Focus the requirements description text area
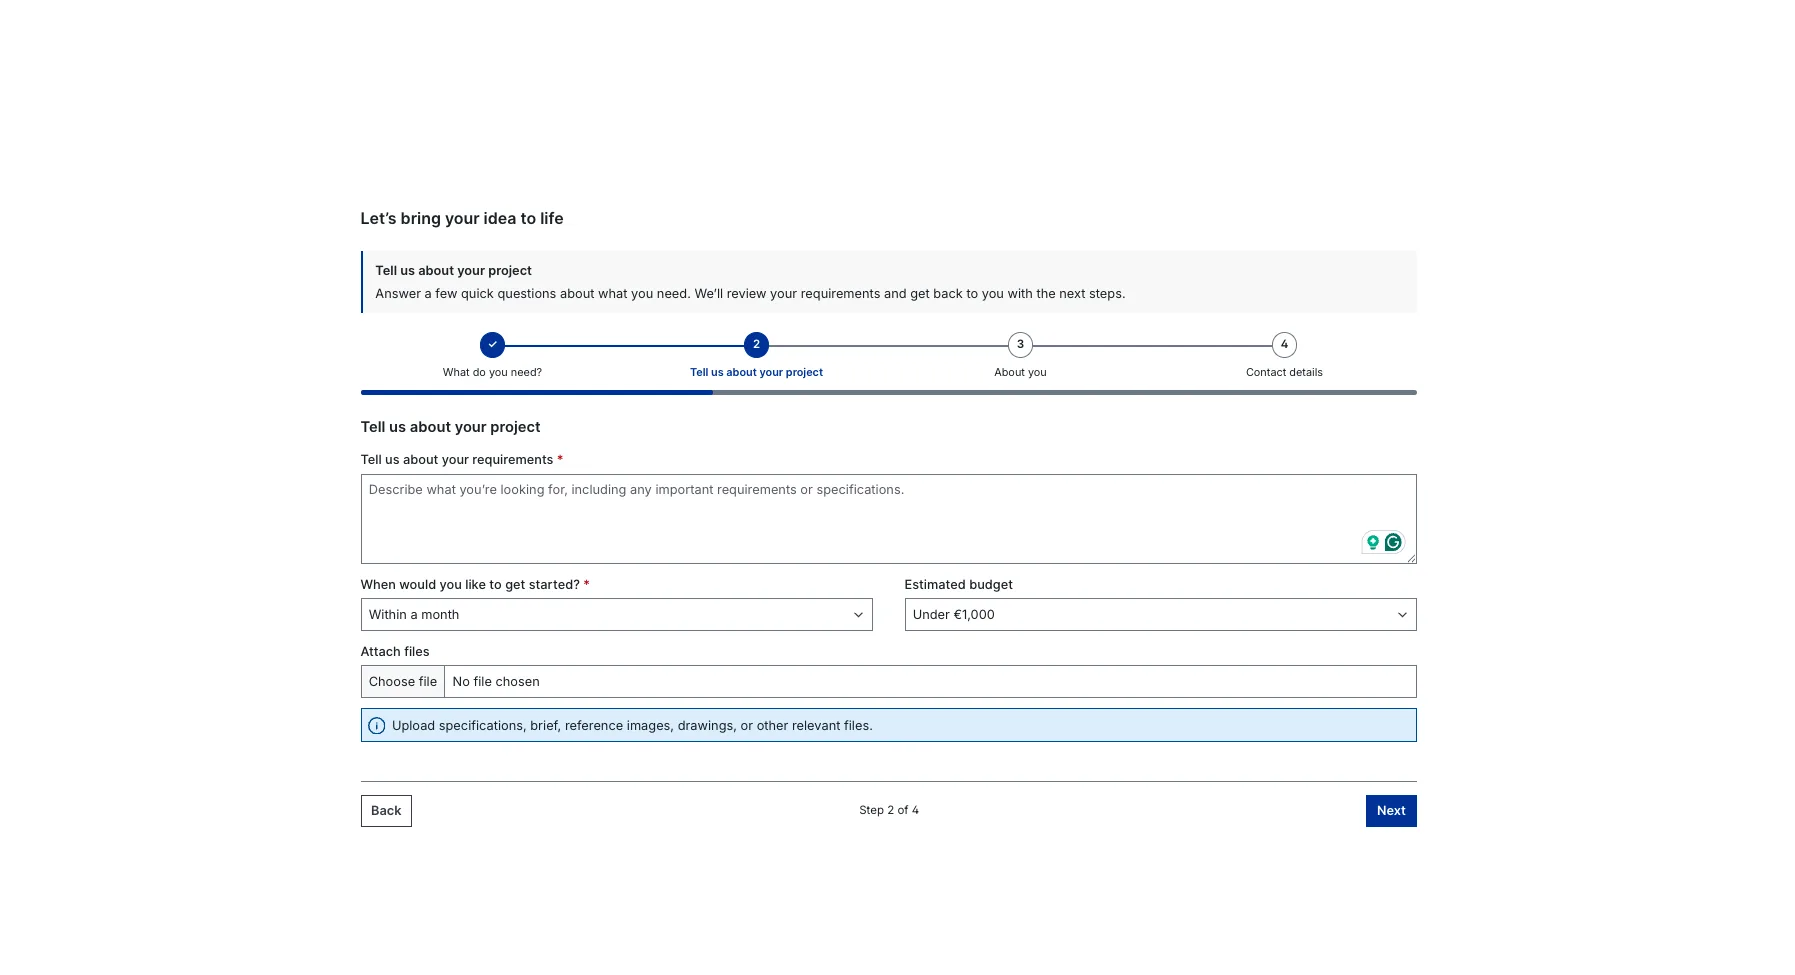1795x975 pixels. 888,519
